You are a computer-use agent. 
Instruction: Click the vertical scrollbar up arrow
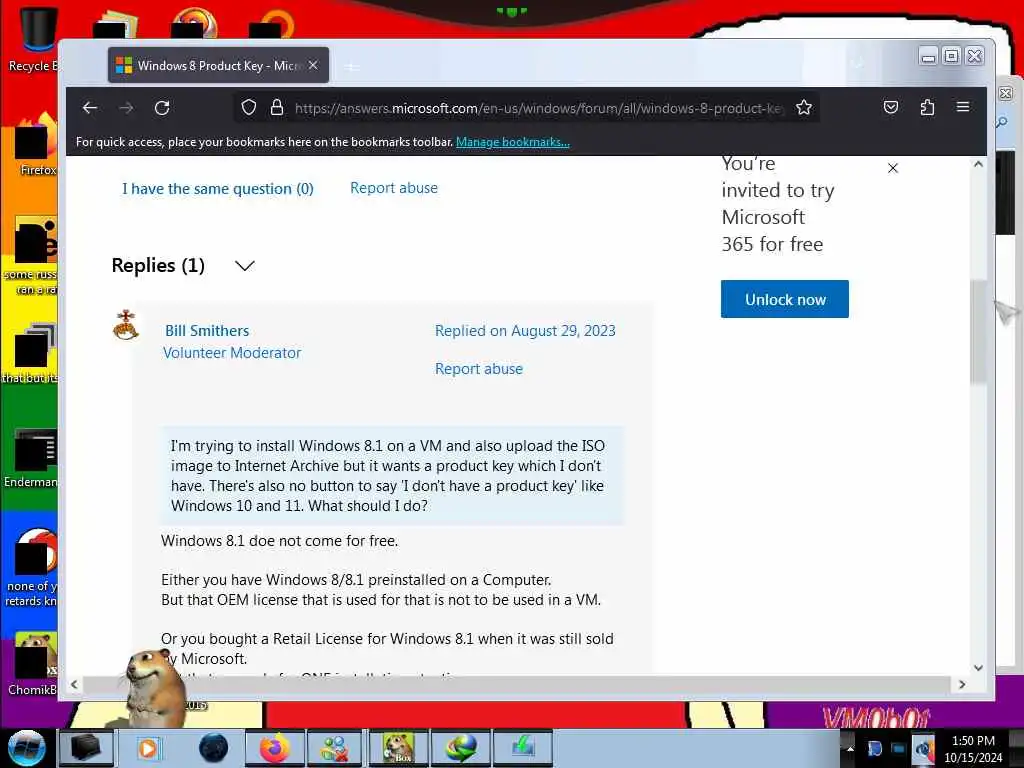point(978,165)
